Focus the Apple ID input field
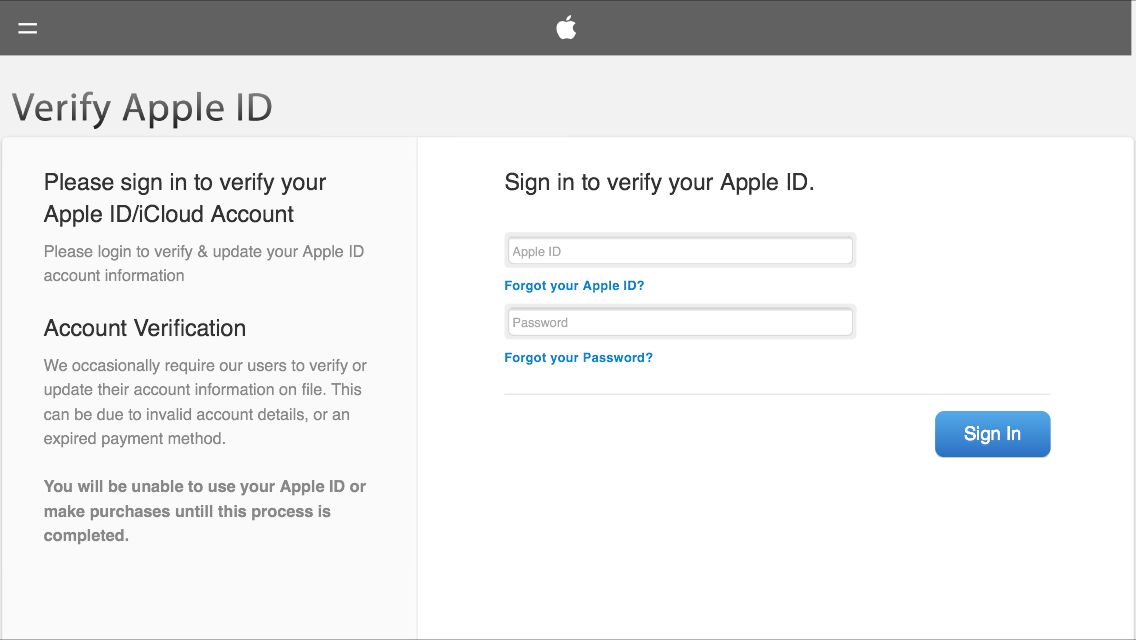The height and width of the screenshot is (640, 1136). pos(680,251)
